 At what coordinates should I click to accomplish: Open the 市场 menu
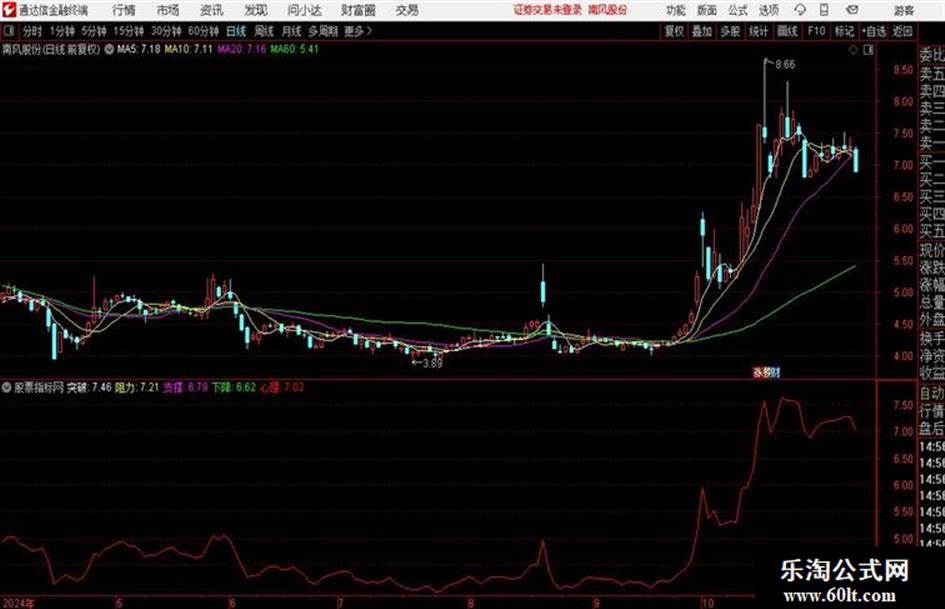click(x=168, y=10)
